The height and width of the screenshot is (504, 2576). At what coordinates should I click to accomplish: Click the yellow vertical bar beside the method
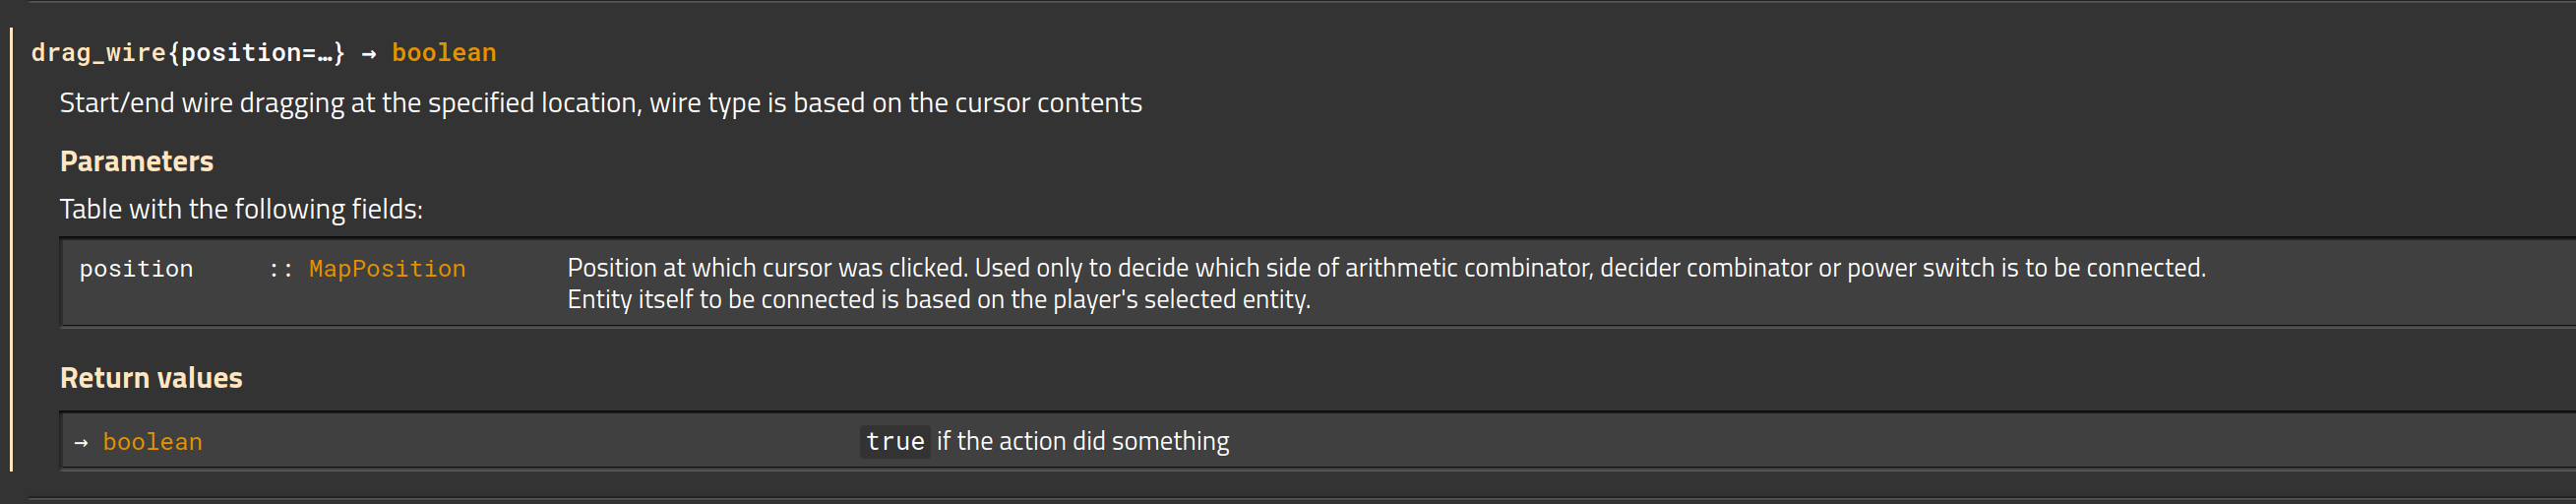(x=11, y=249)
